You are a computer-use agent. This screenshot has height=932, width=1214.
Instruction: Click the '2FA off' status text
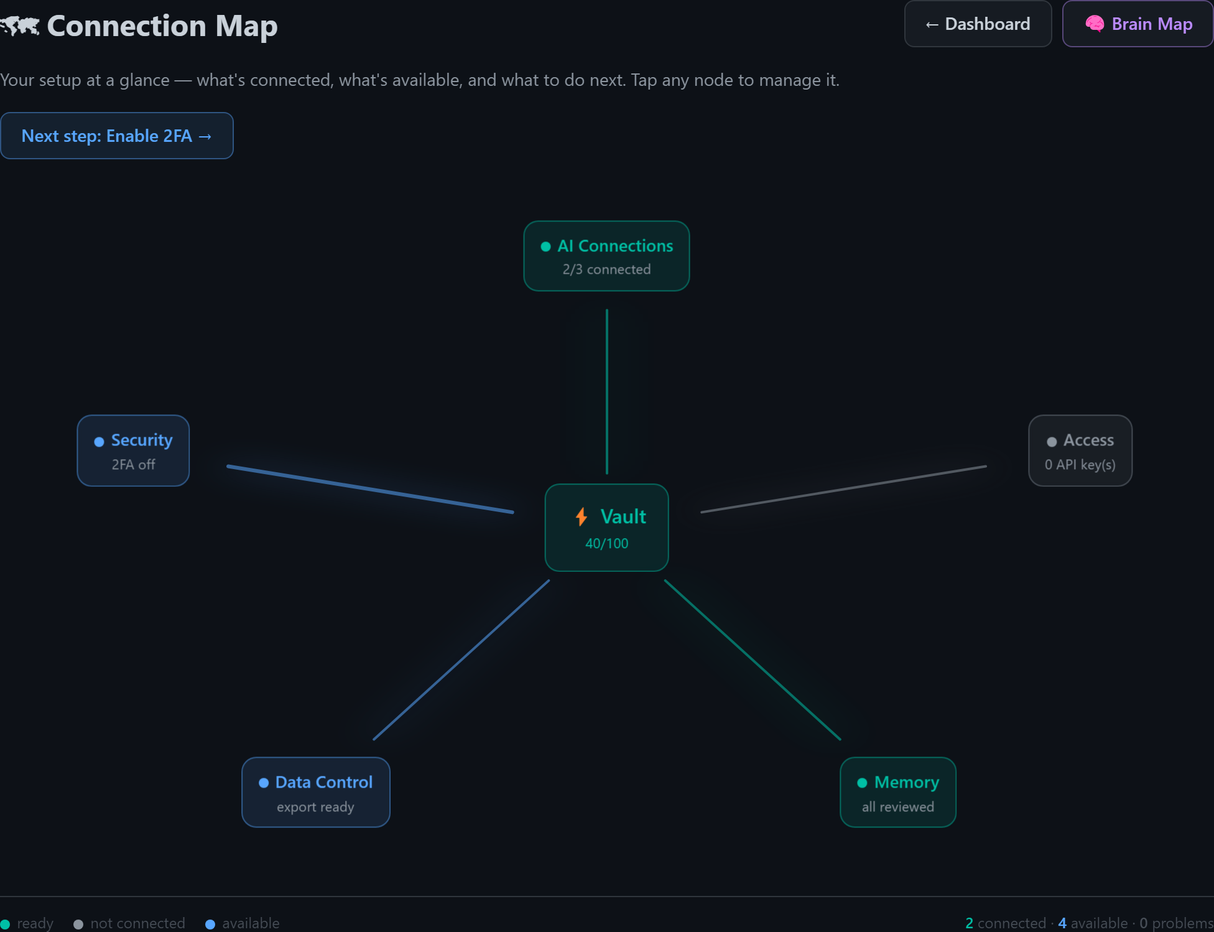[133, 465]
